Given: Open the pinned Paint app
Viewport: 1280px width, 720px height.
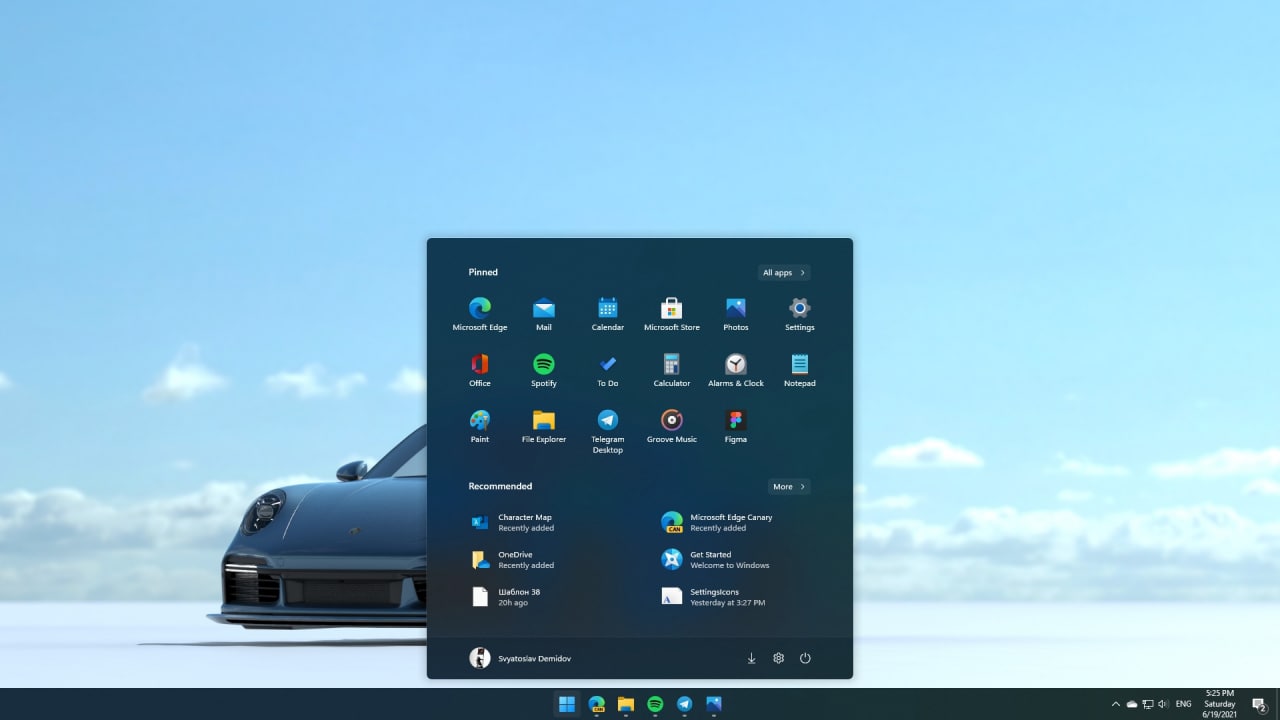Looking at the screenshot, I should (x=480, y=426).
